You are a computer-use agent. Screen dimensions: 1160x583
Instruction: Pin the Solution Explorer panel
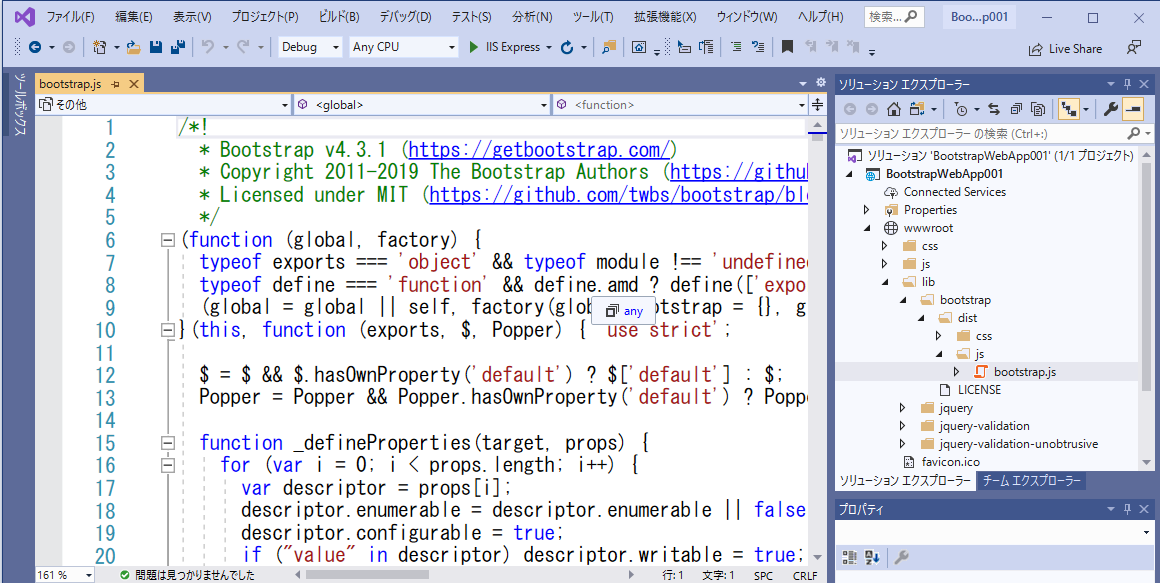[1128, 84]
